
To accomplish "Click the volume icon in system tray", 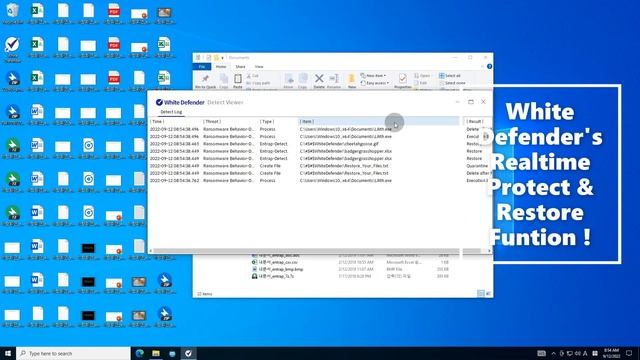I will 577,353.
